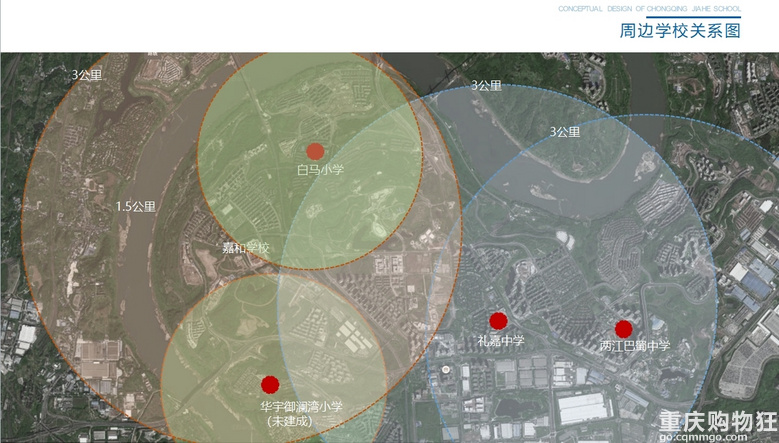This screenshot has width=779, height=443.
Task: Select the red marker above 两江巴蜀中学
Action: coord(623,329)
